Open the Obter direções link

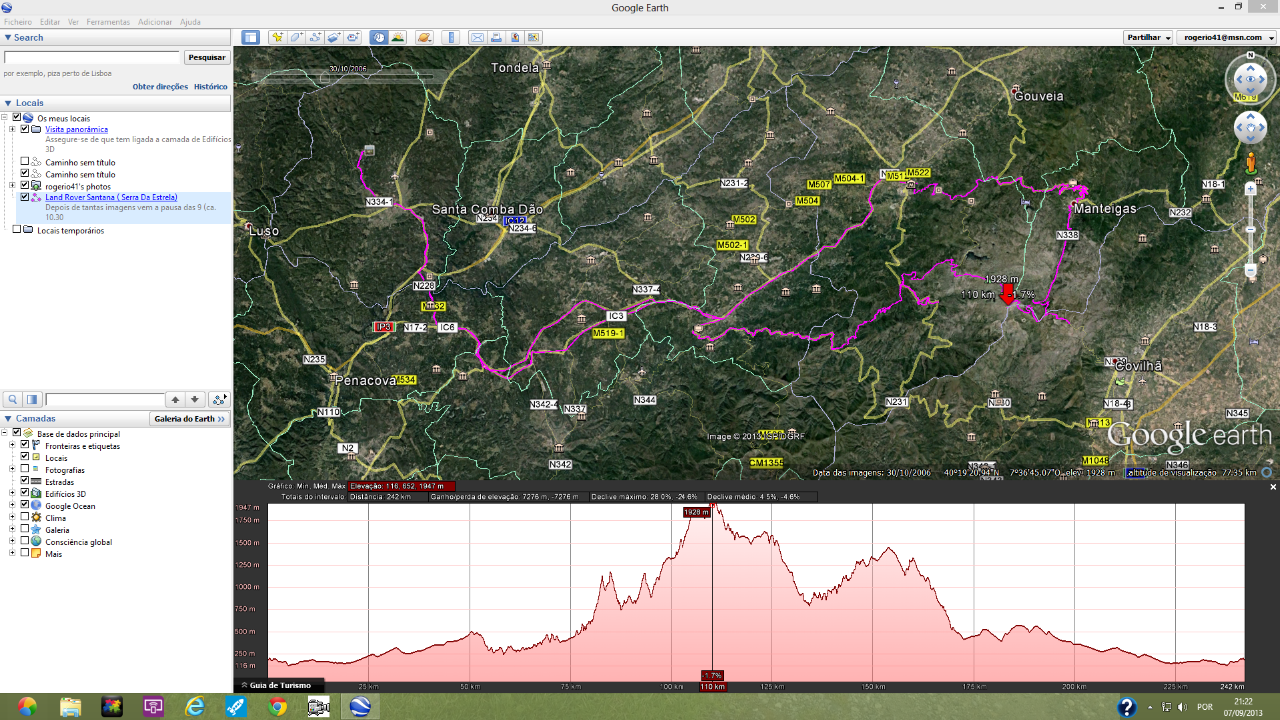(160, 87)
